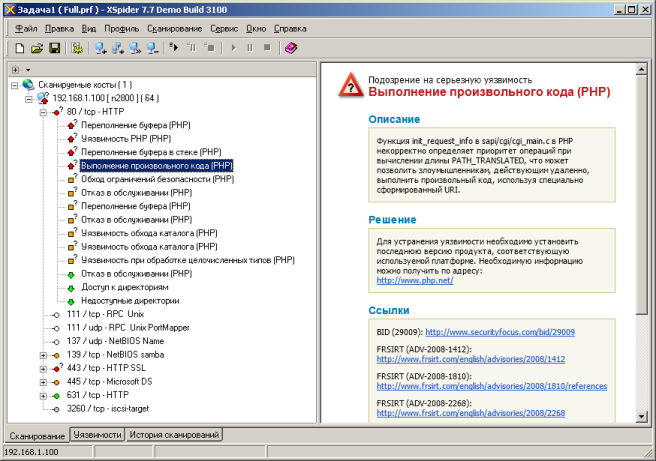Open help with the purple book icon

pos(291,48)
